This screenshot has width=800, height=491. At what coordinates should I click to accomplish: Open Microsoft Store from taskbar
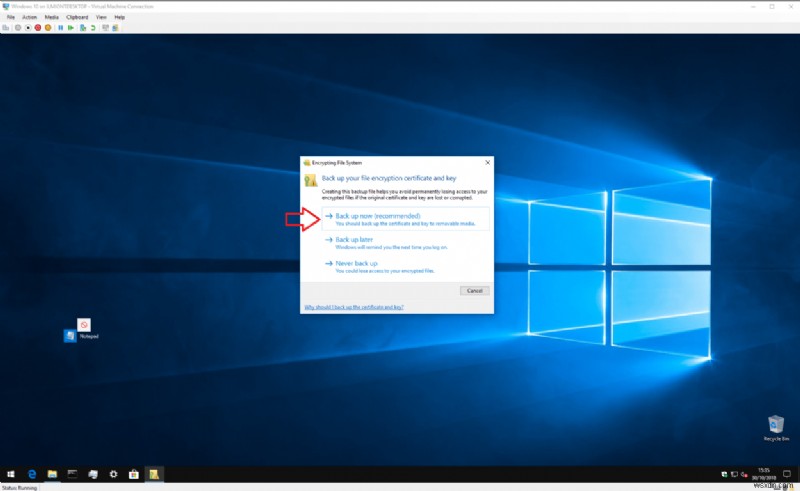tap(134, 474)
